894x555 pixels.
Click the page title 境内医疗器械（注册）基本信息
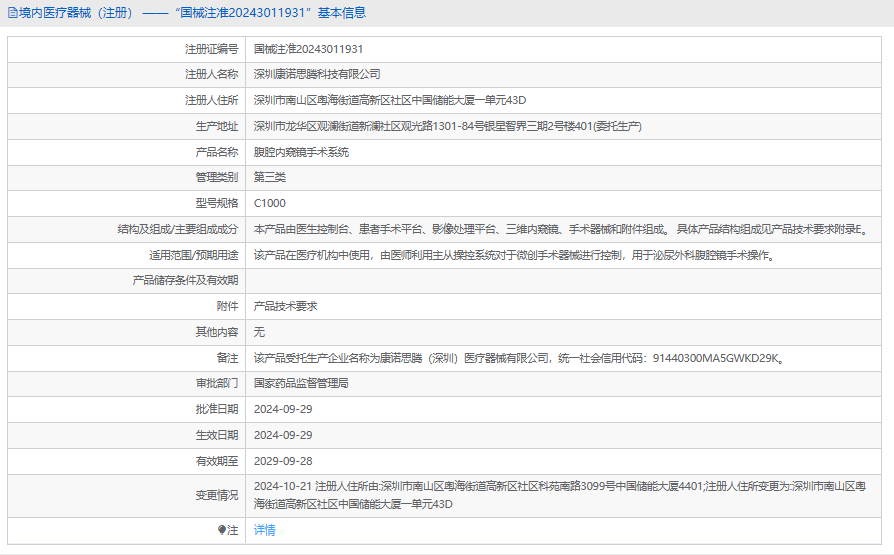(192, 13)
